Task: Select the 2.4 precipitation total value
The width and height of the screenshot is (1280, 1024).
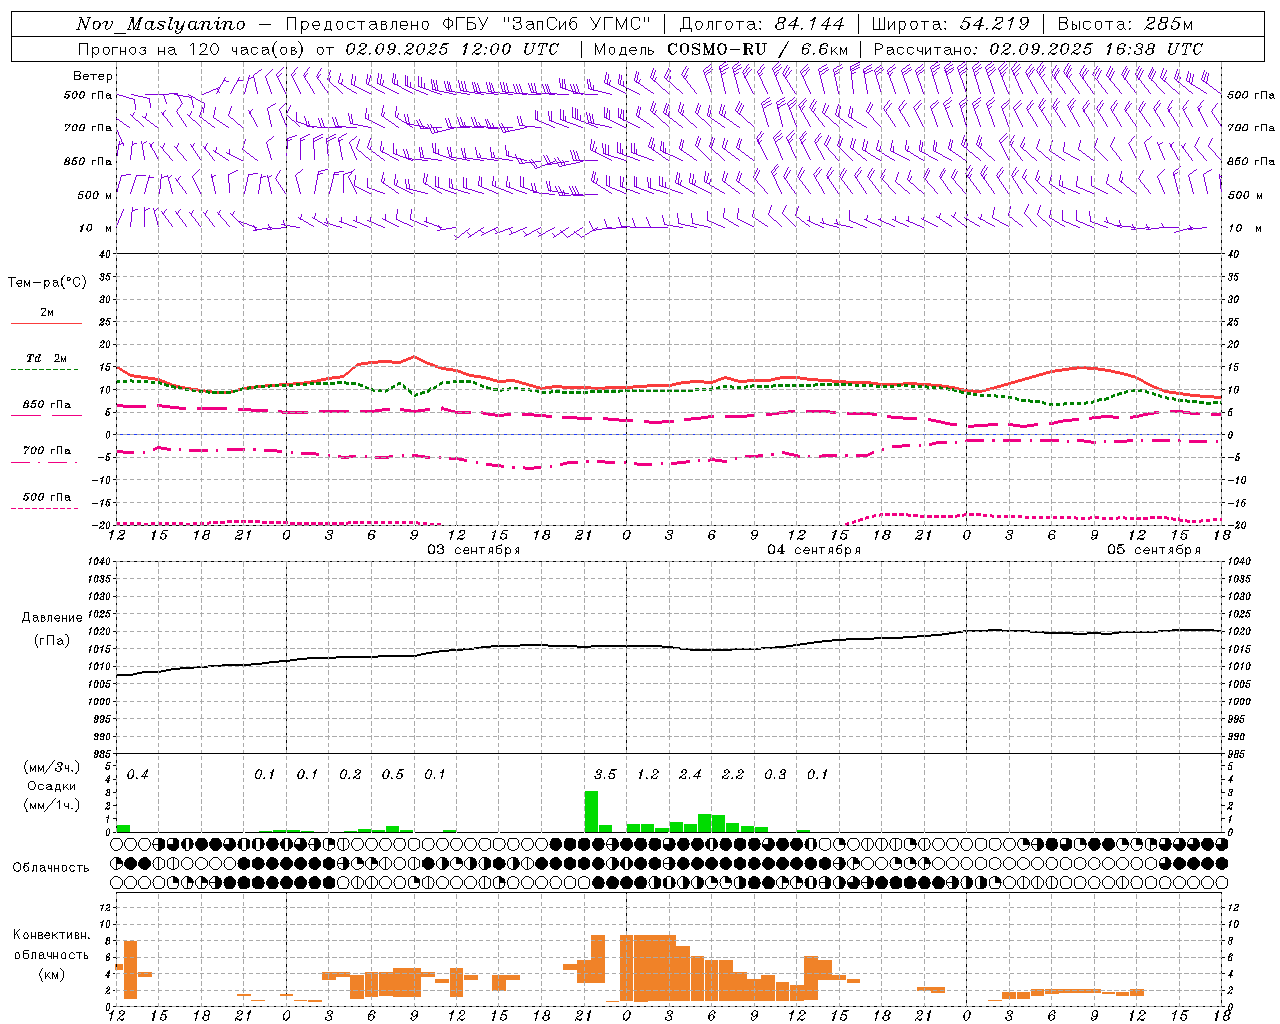Action: 690,775
